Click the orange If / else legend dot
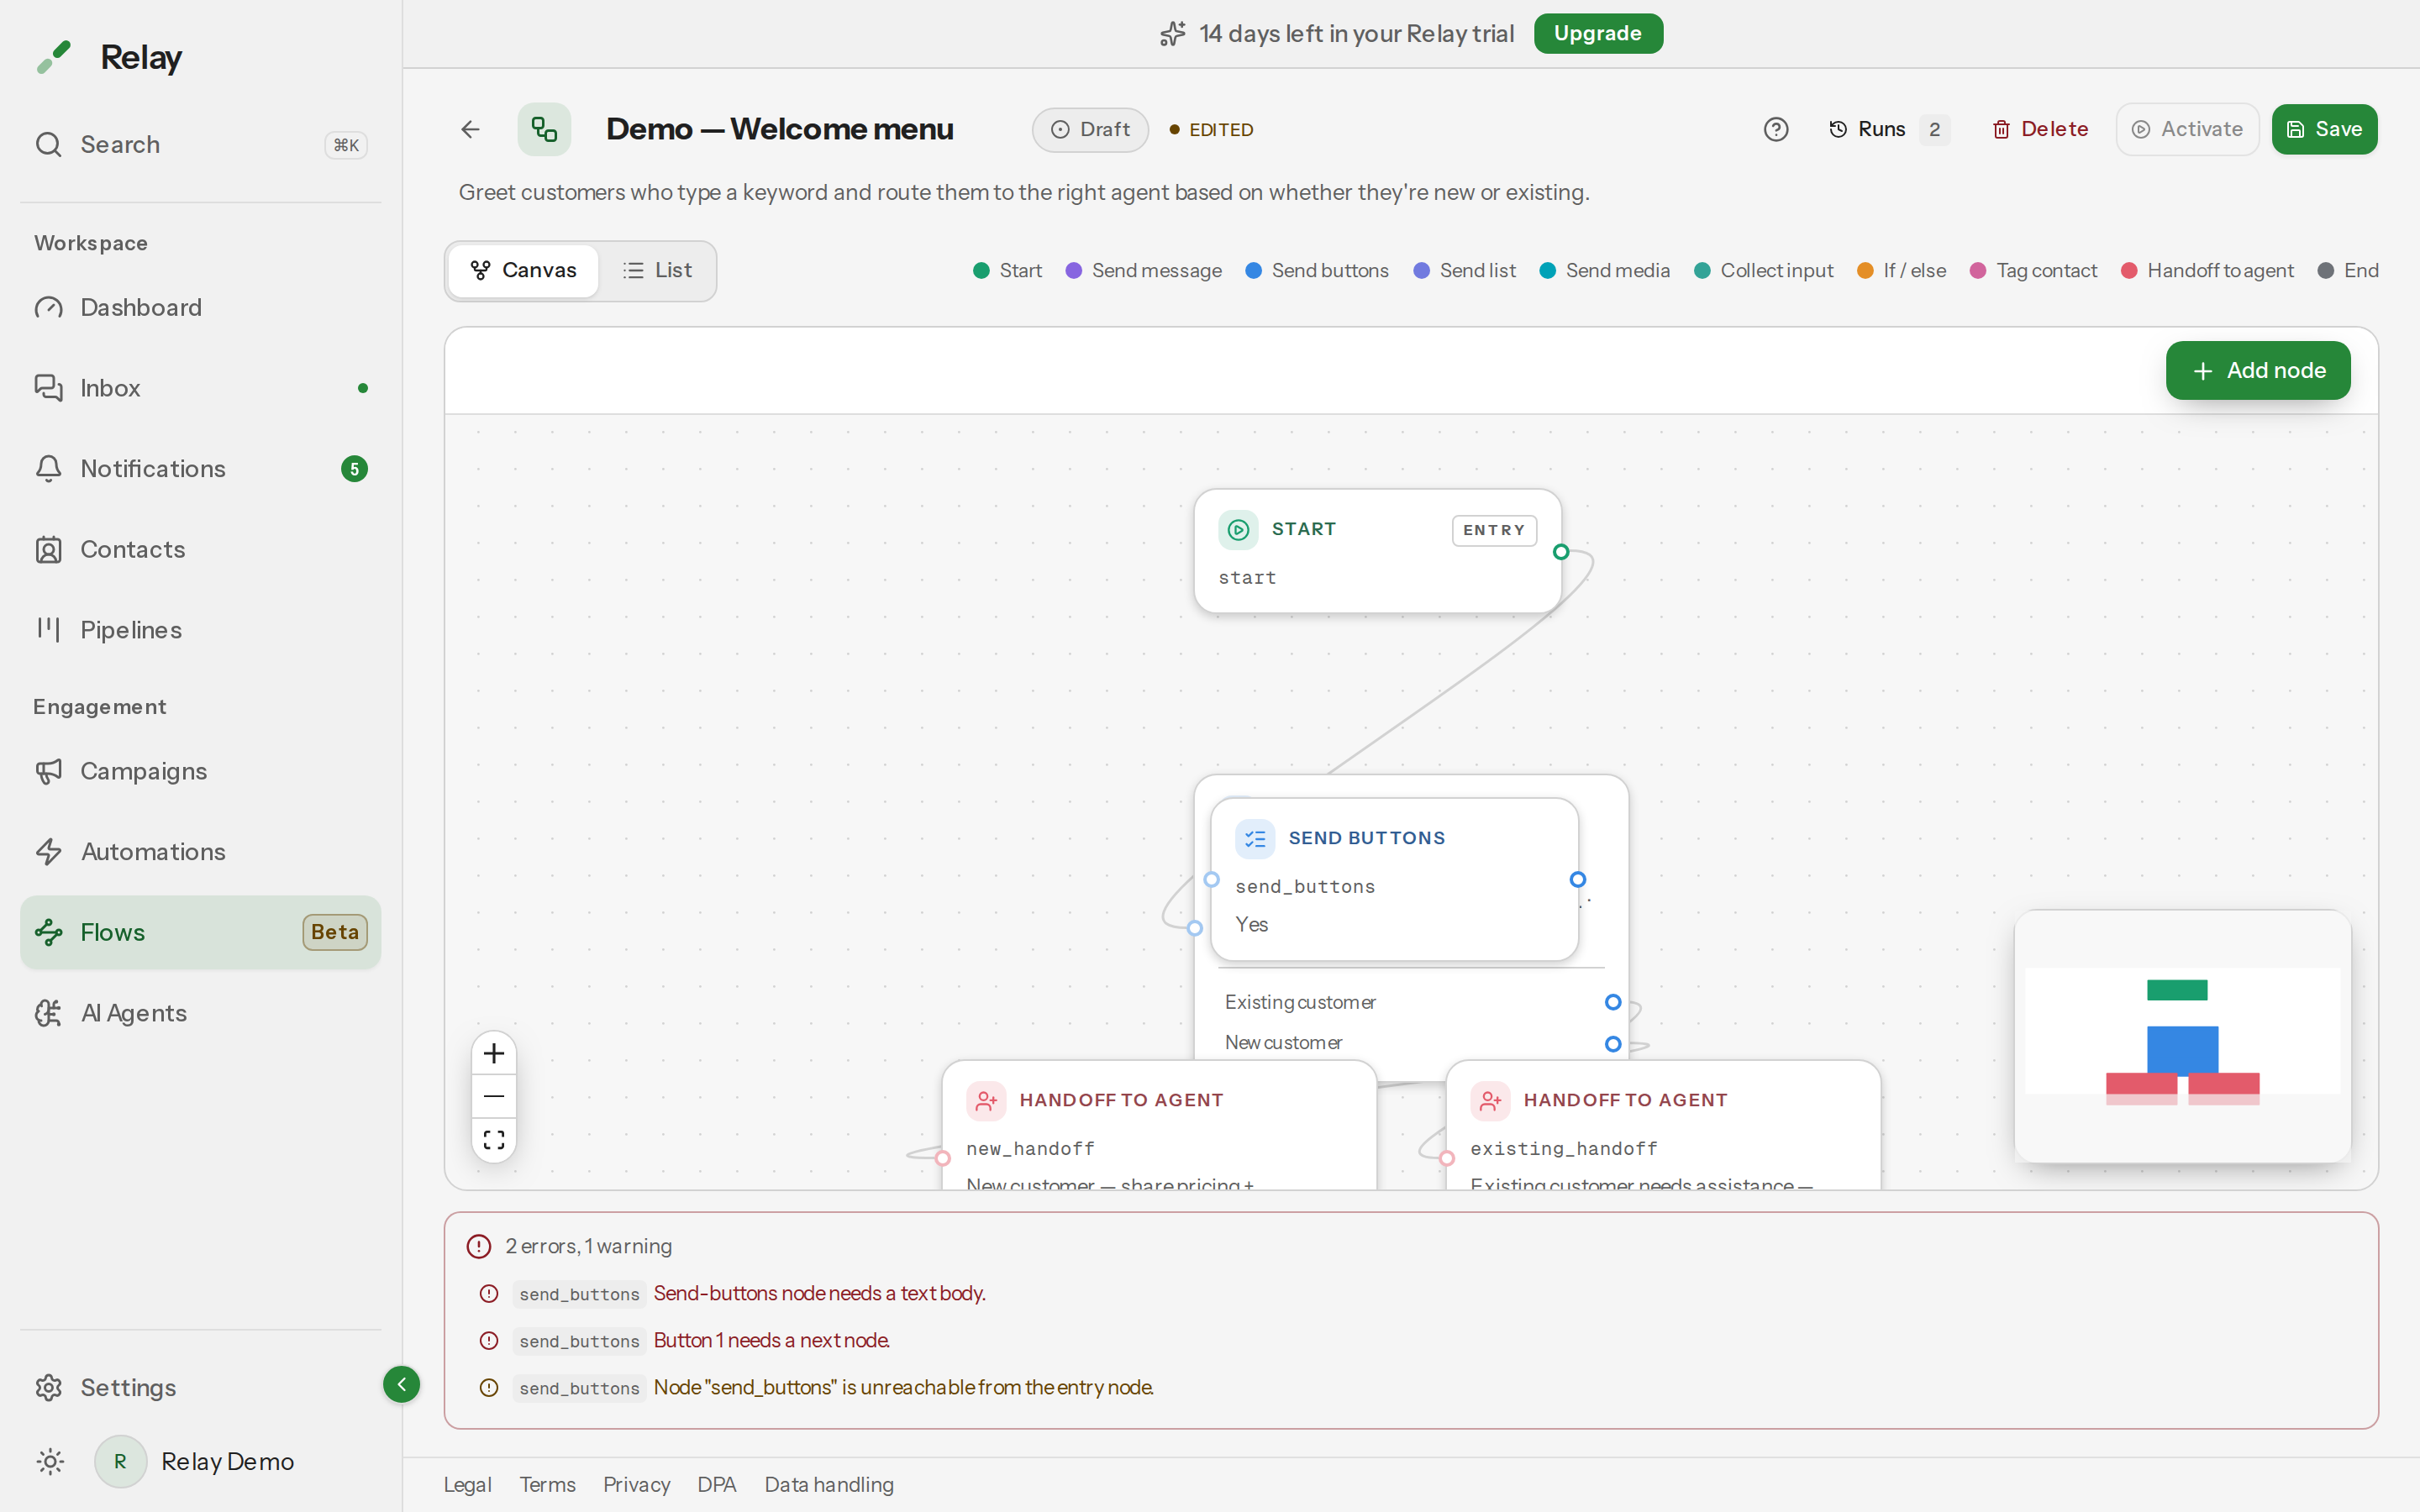The height and width of the screenshot is (1512, 2420). pyautogui.click(x=1865, y=270)
